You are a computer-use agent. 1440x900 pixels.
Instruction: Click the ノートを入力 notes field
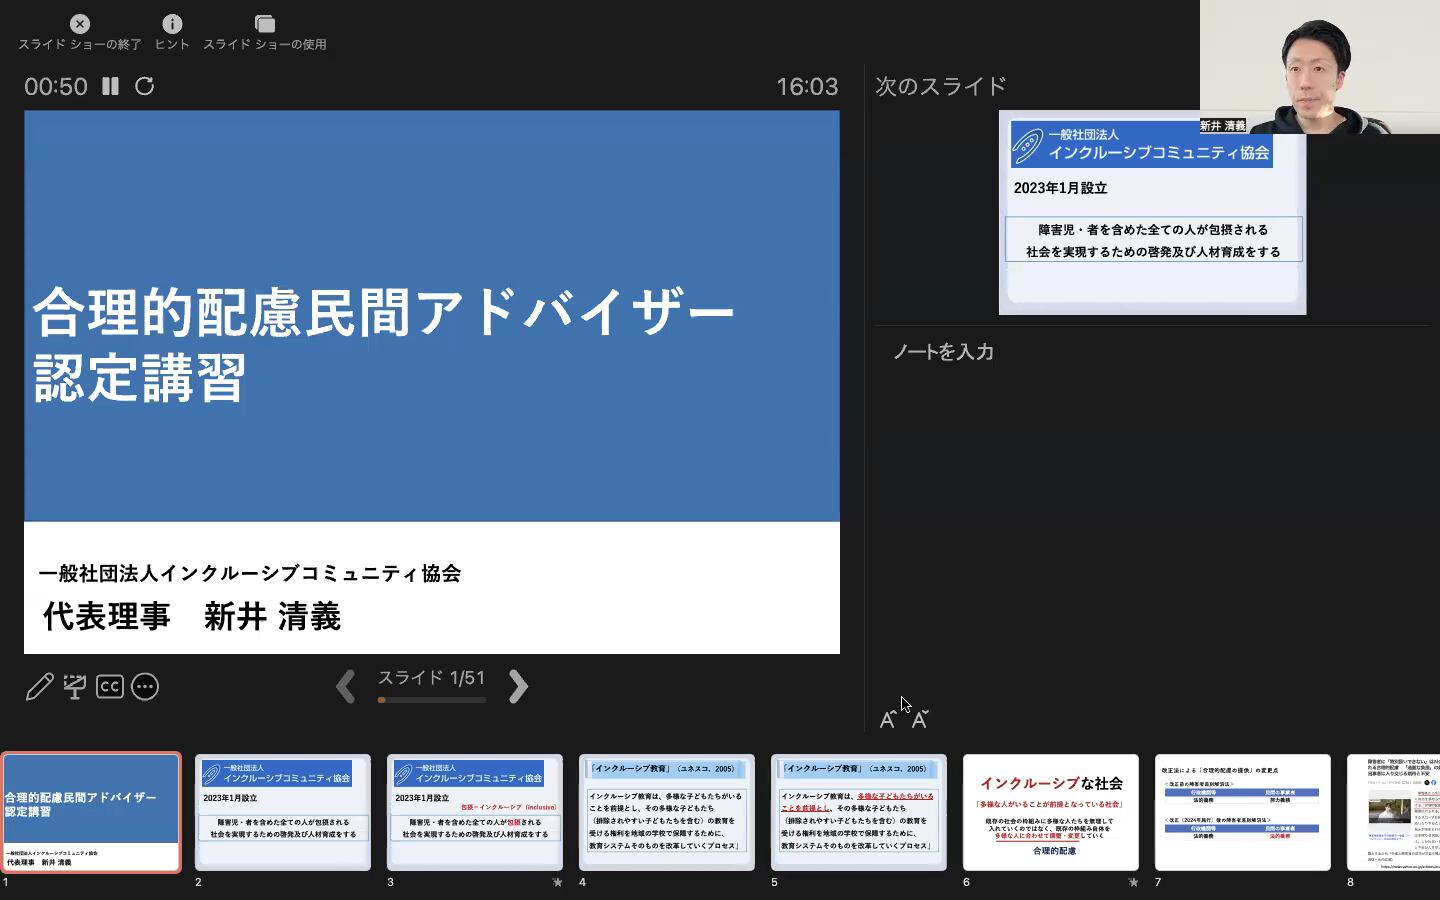click(x=943, y=352)
